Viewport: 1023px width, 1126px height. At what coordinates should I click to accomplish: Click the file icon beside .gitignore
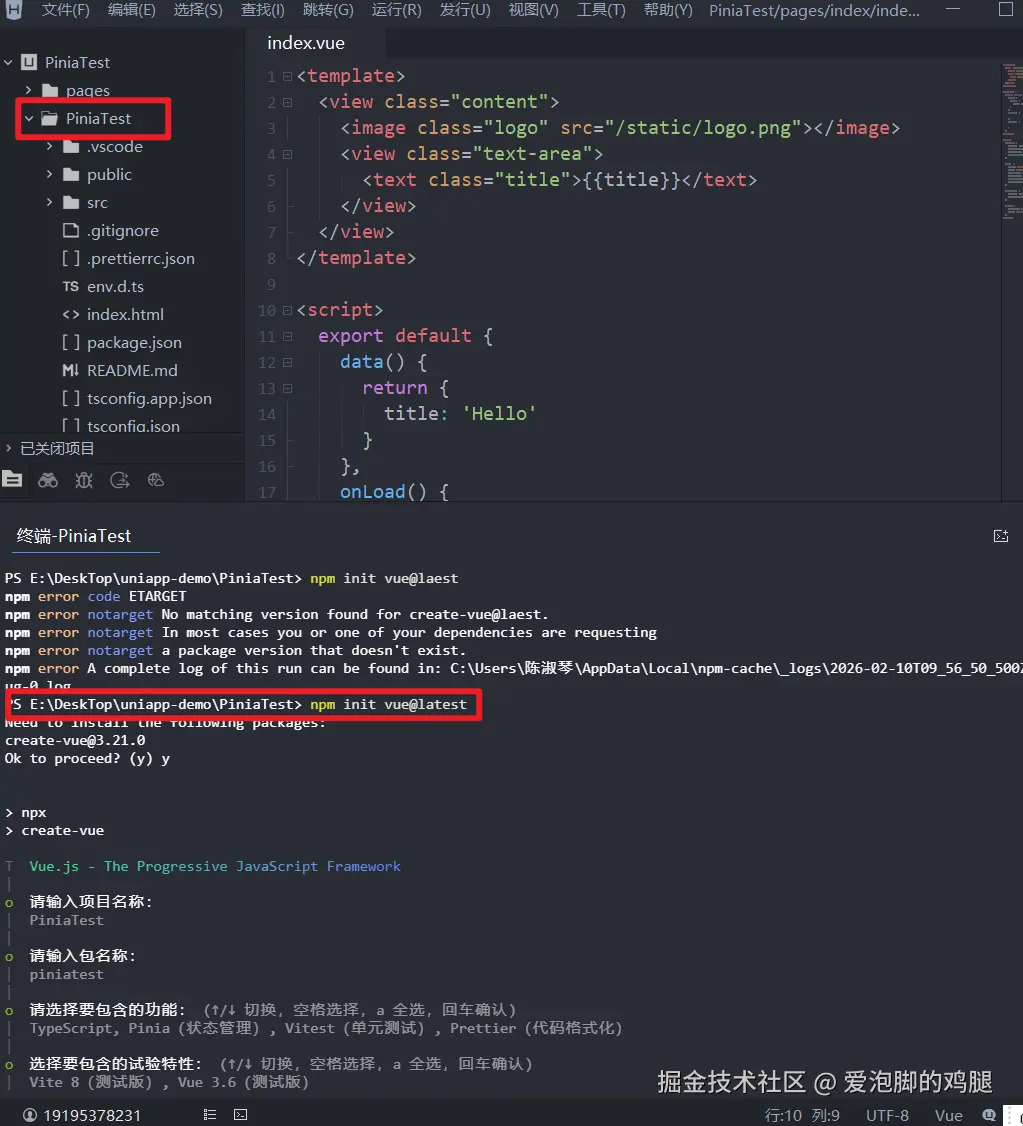click(70, 231)
